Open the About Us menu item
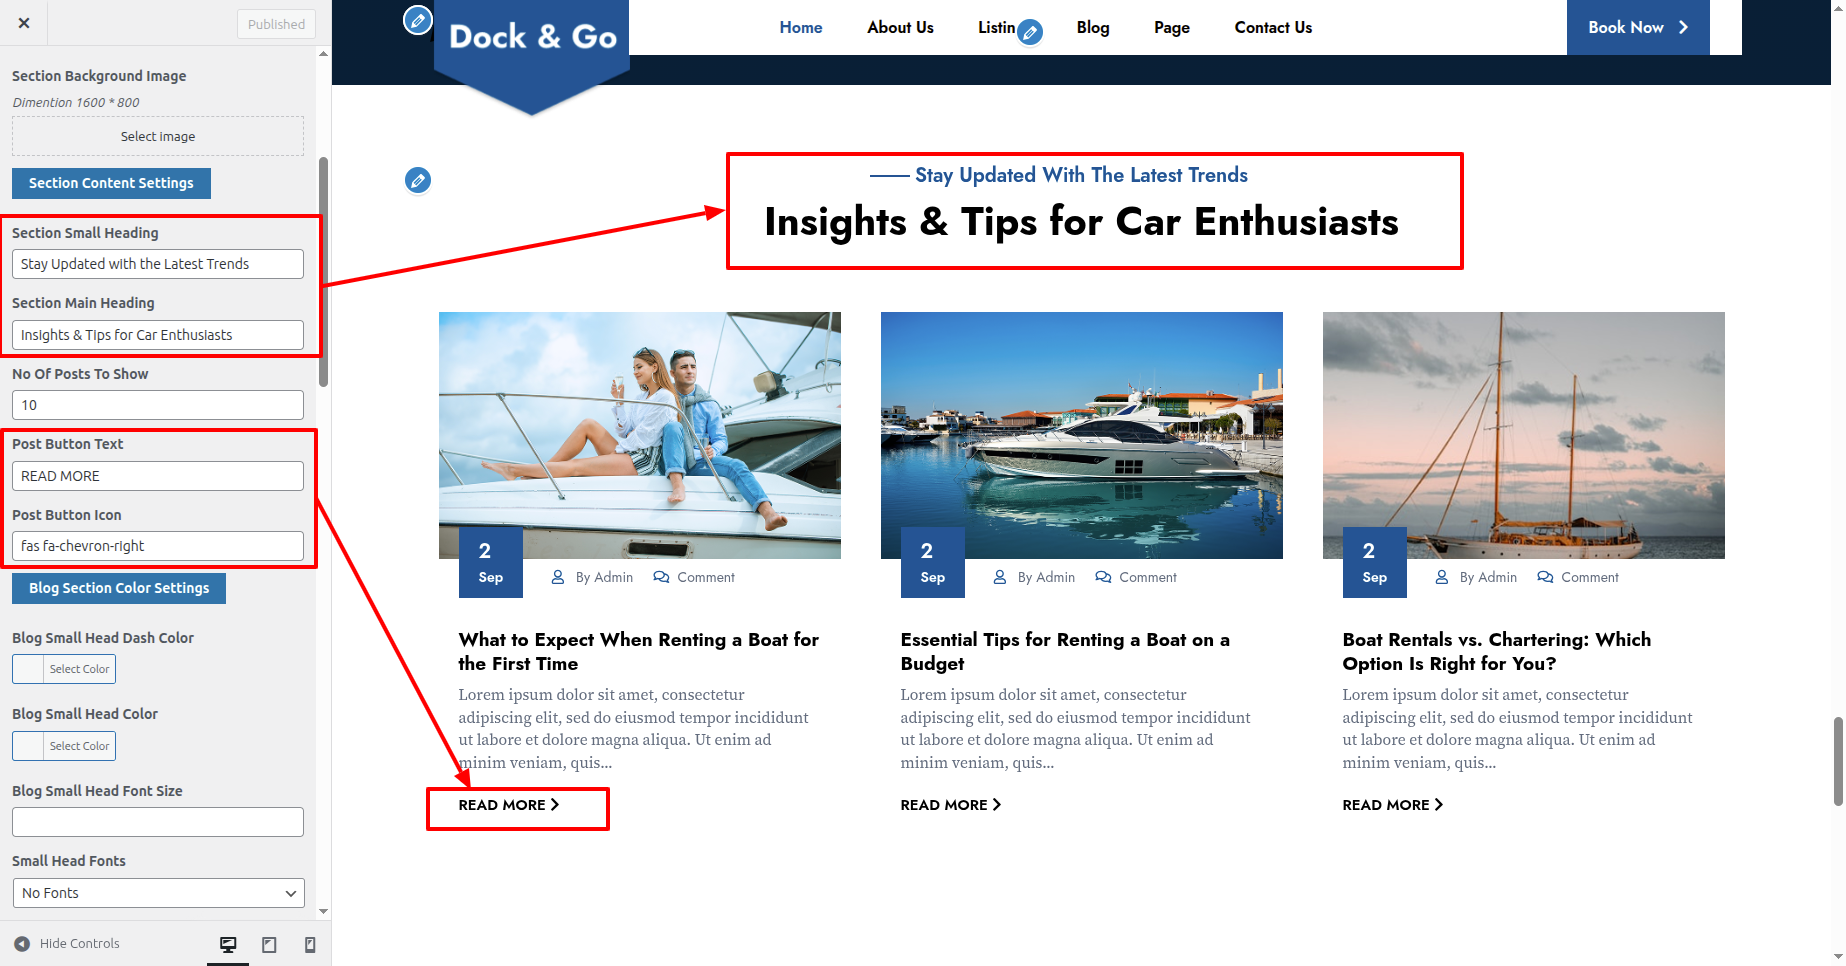1846x966 pixels. click(900, 27)
